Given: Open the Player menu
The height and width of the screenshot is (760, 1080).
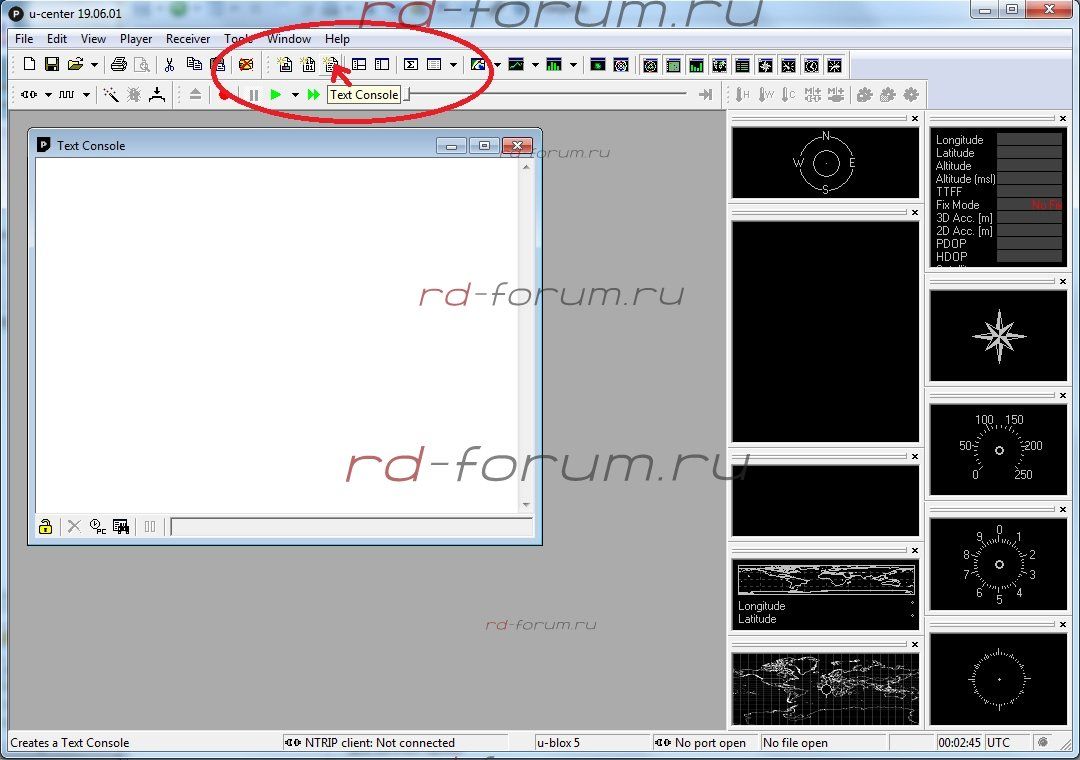Looking at the screenshot, I should [136, 39].
